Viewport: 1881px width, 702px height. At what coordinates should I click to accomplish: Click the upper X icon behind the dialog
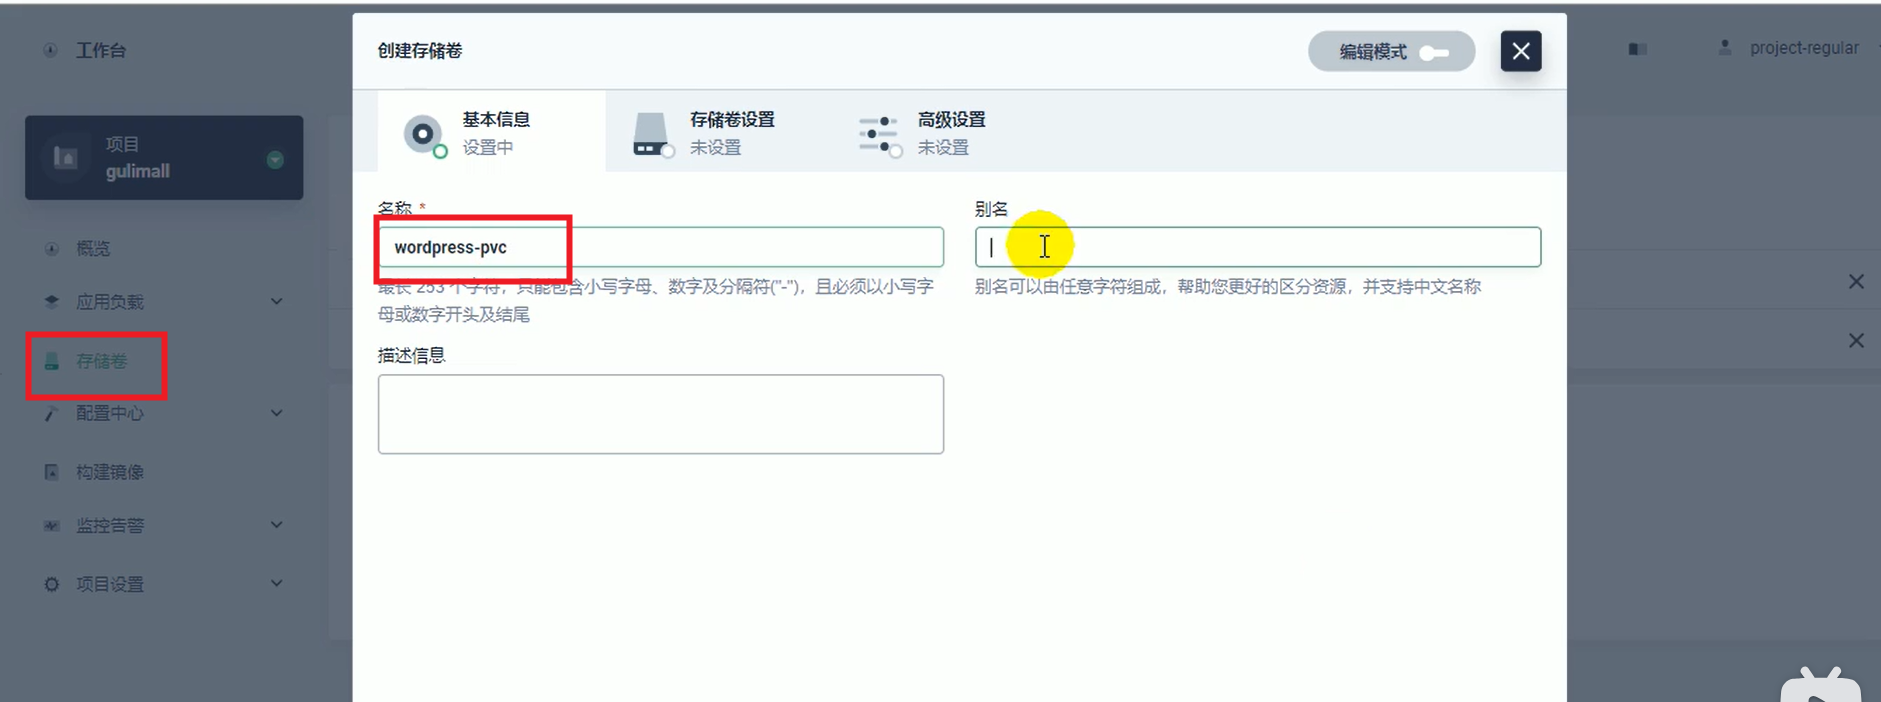coord(1856,282)
